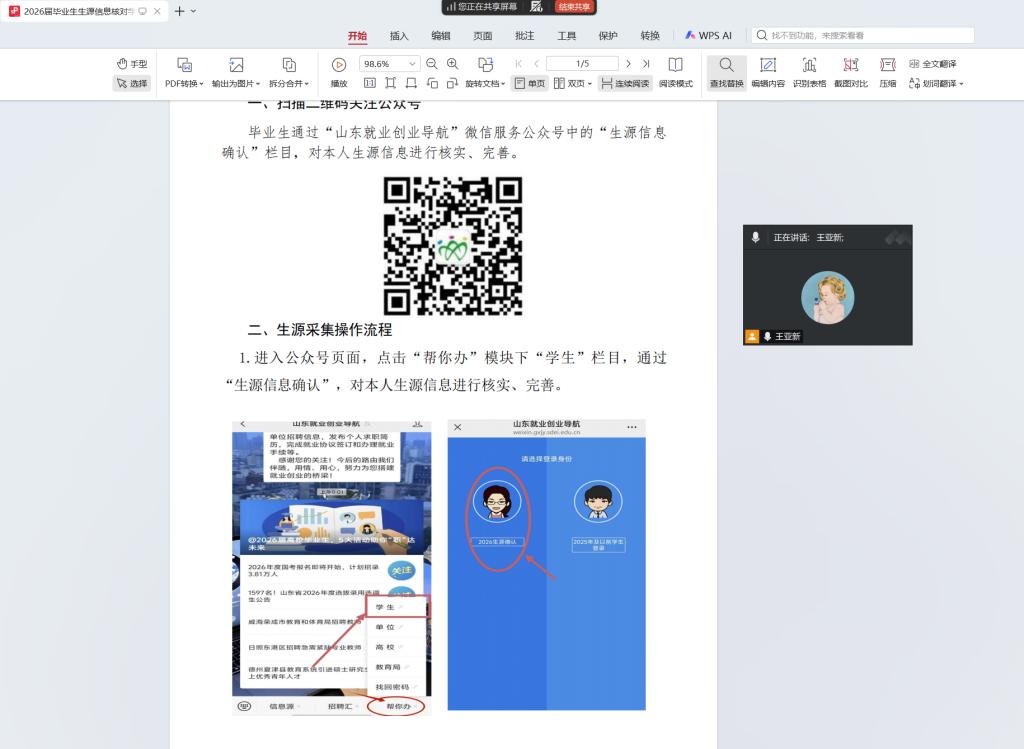Enable 单页 single page view

(530, 83)
